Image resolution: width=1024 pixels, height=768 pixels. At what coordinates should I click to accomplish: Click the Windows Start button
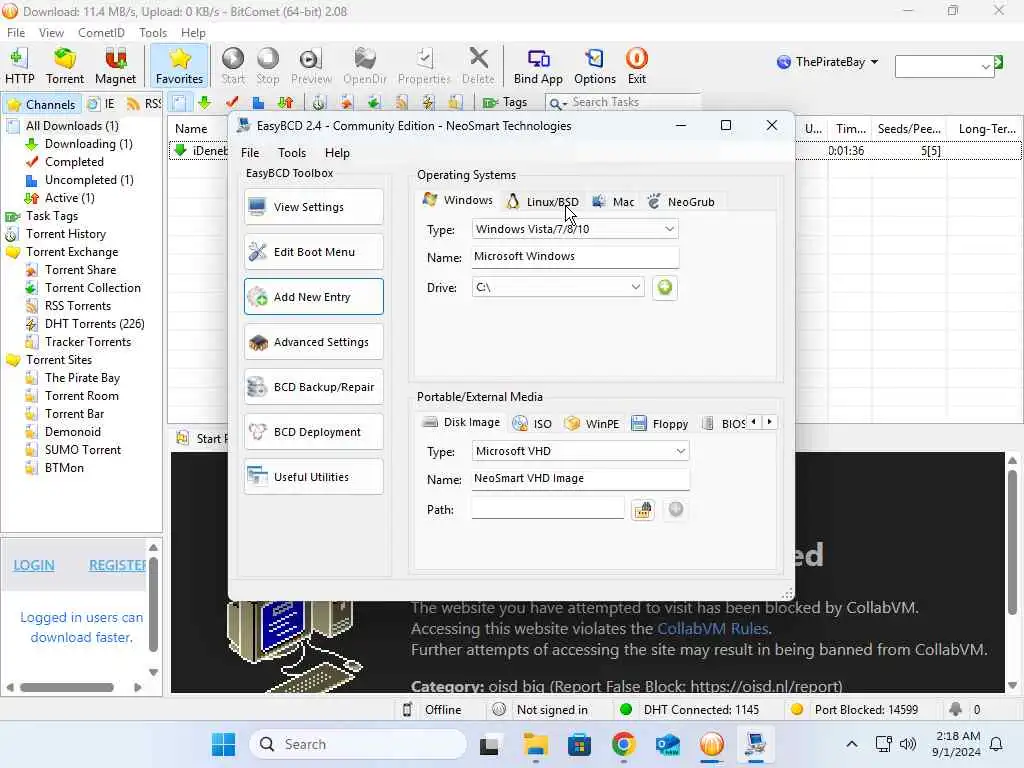click(223, 744)
